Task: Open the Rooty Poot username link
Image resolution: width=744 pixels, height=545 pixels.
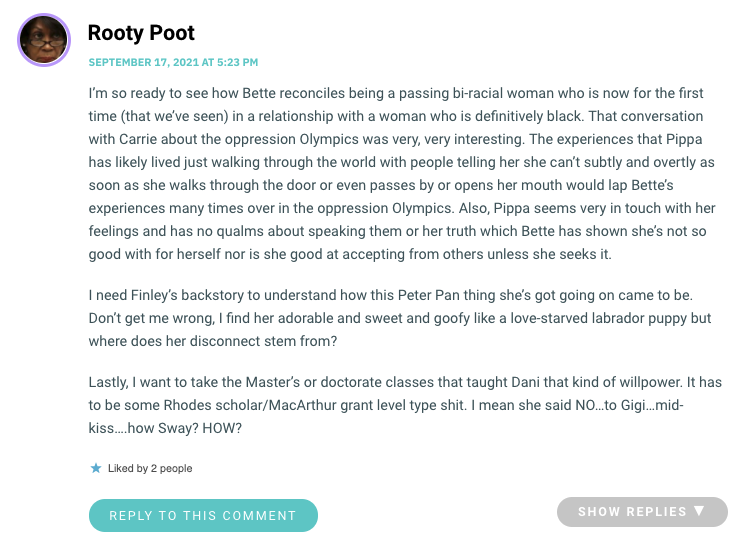Action: pyautogui.click(x=141, y=33)
